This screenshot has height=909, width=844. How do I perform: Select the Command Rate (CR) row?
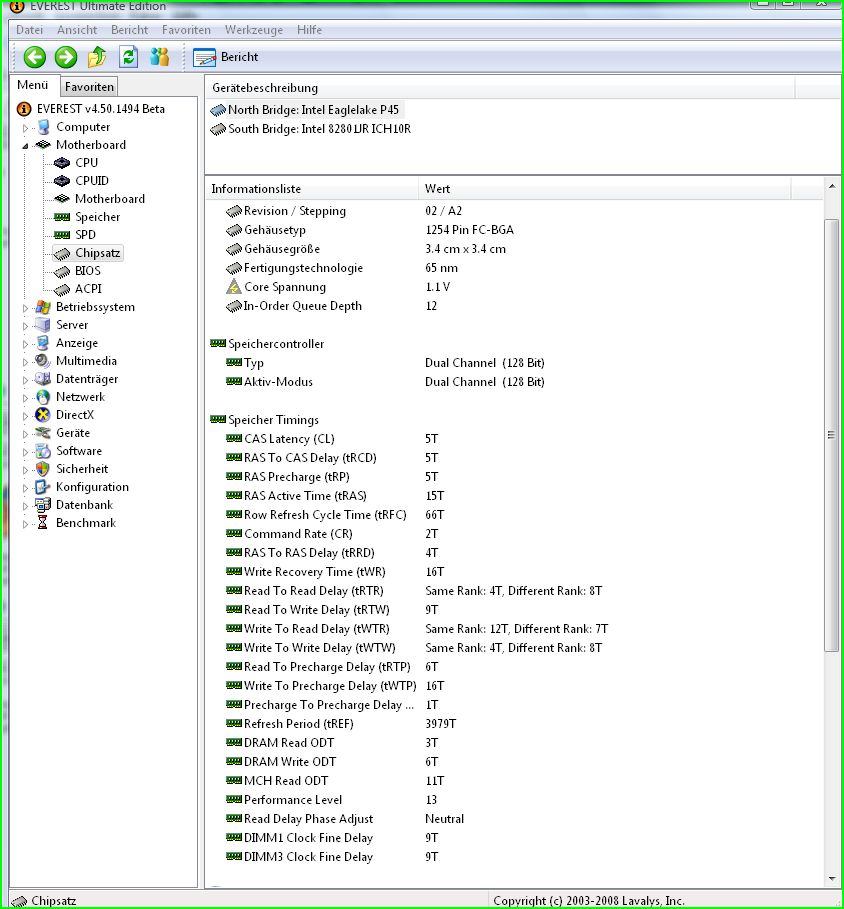[x=514, y=534]
